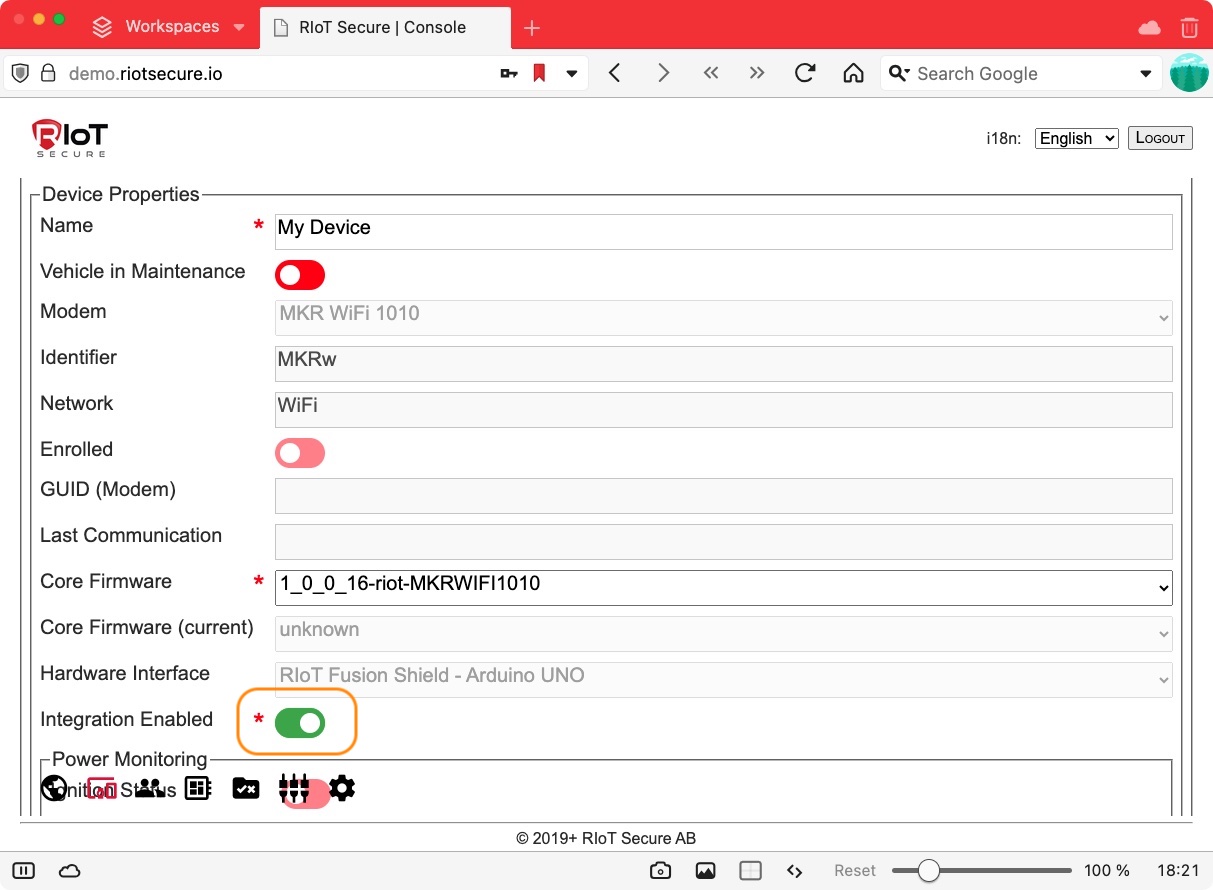1213x890 pixels.
Task: Click the Logout button
Action: pos(1160,138)
